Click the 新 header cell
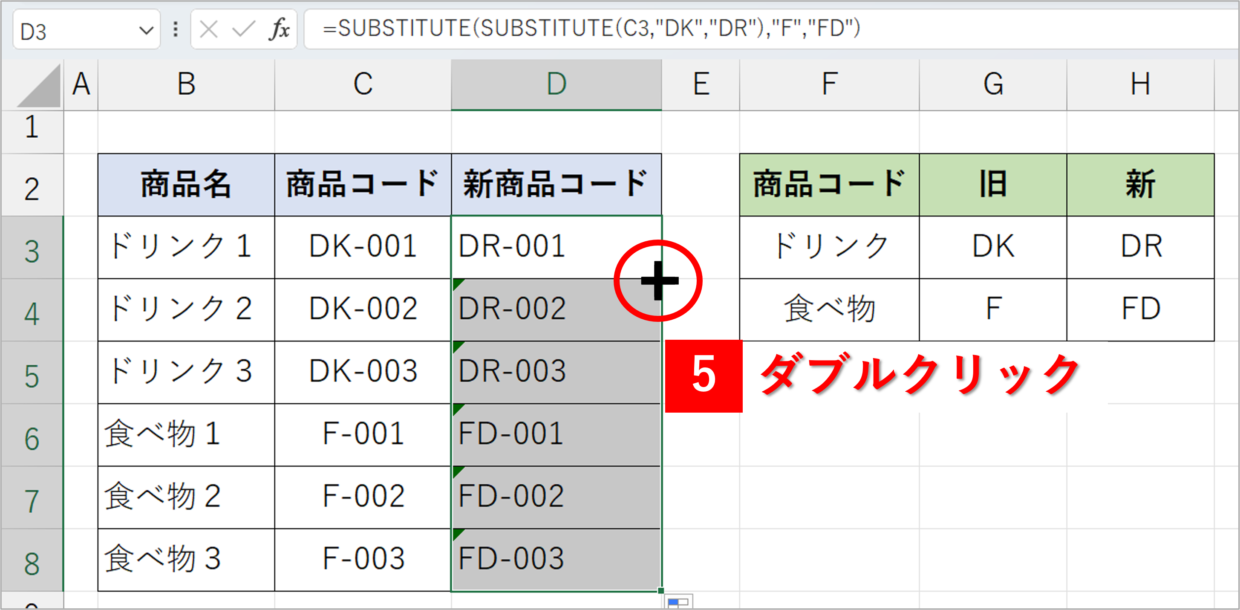Screen dimensions: 1240x610 coord(1140,185)
